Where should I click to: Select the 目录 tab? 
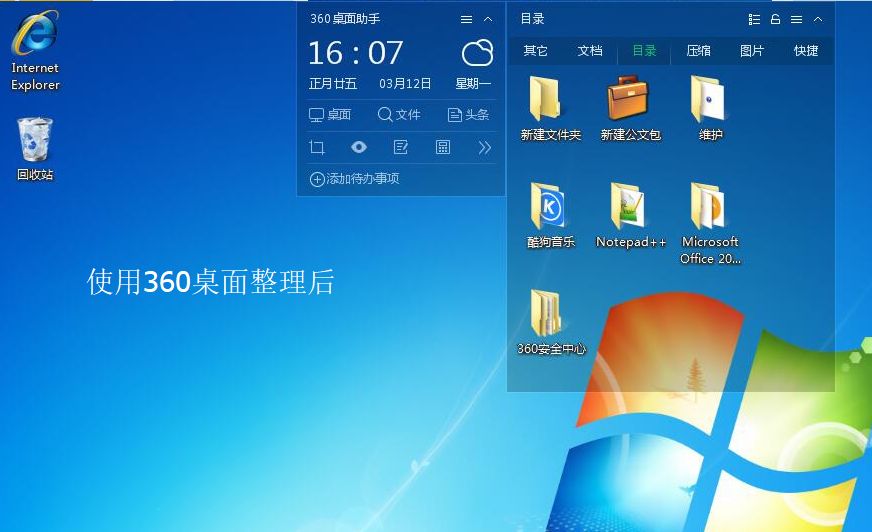pyautogui.click(x=645, y=51)
